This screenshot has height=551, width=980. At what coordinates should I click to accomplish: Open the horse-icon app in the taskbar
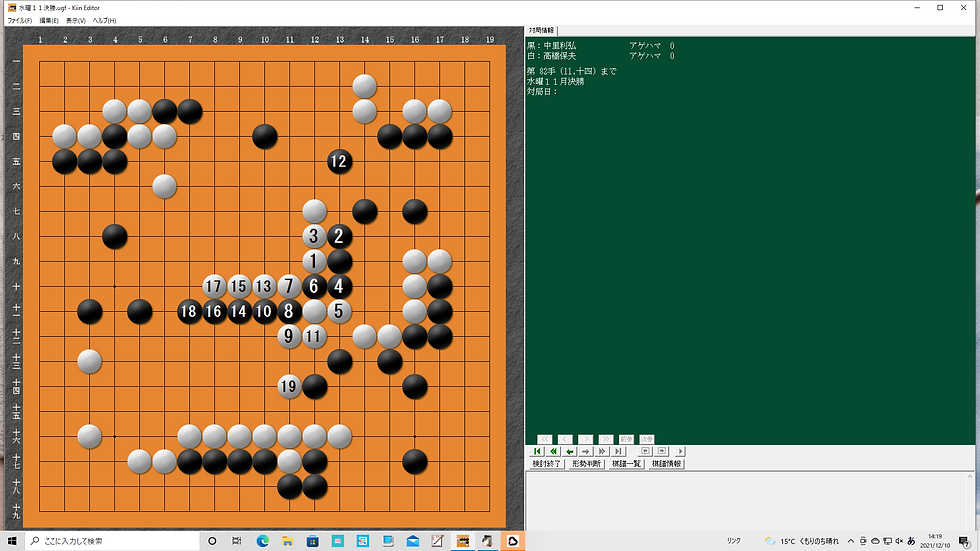click(x=488, y=541)
